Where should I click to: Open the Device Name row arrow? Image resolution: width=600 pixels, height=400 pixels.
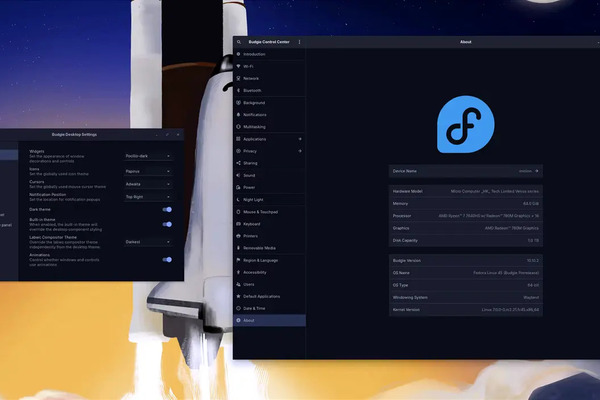[x=536, y=171]
